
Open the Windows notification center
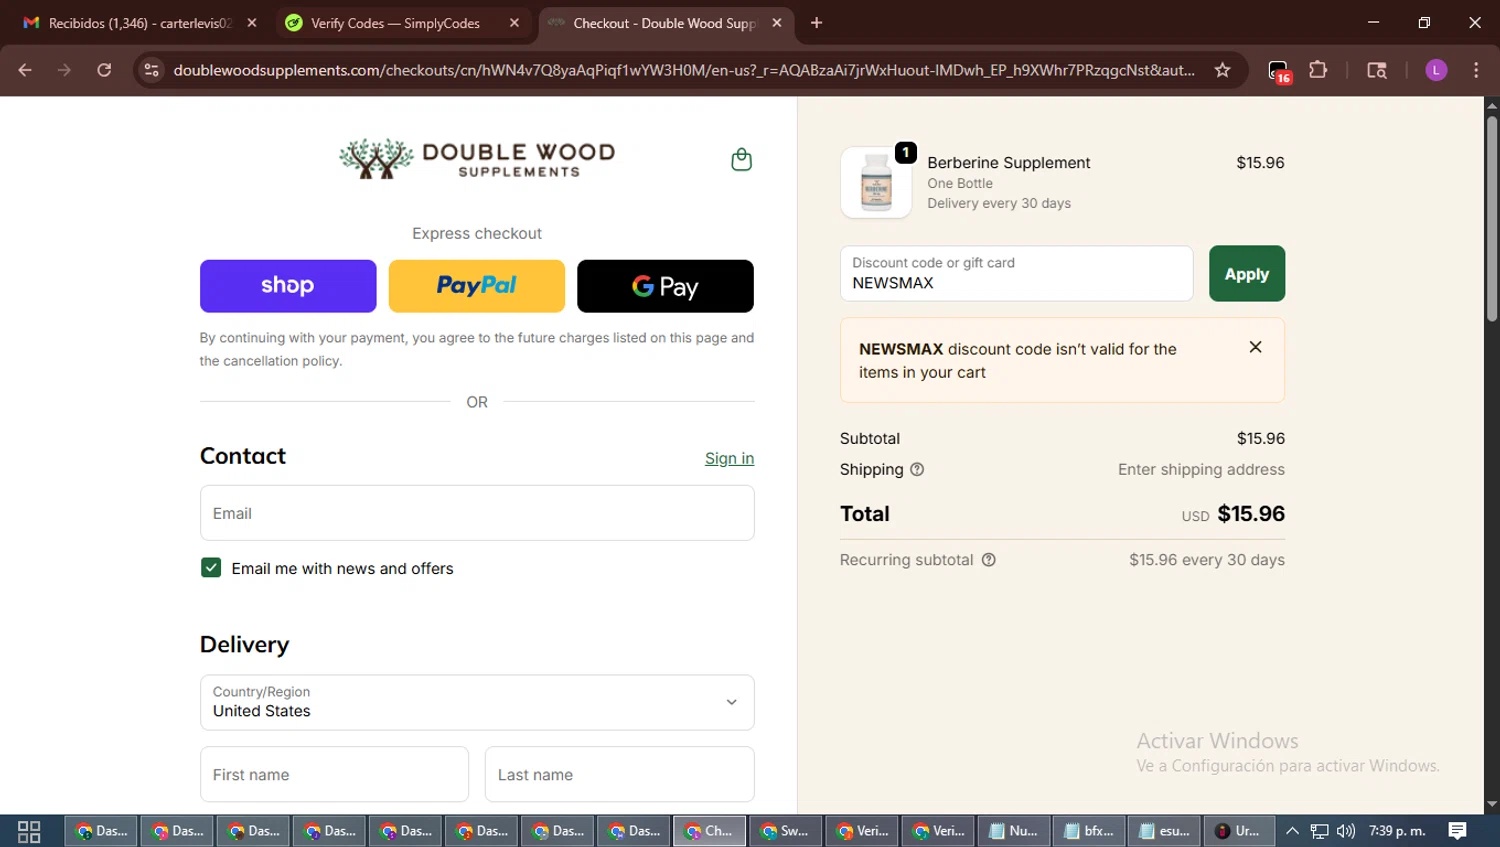click(1457, 831)
